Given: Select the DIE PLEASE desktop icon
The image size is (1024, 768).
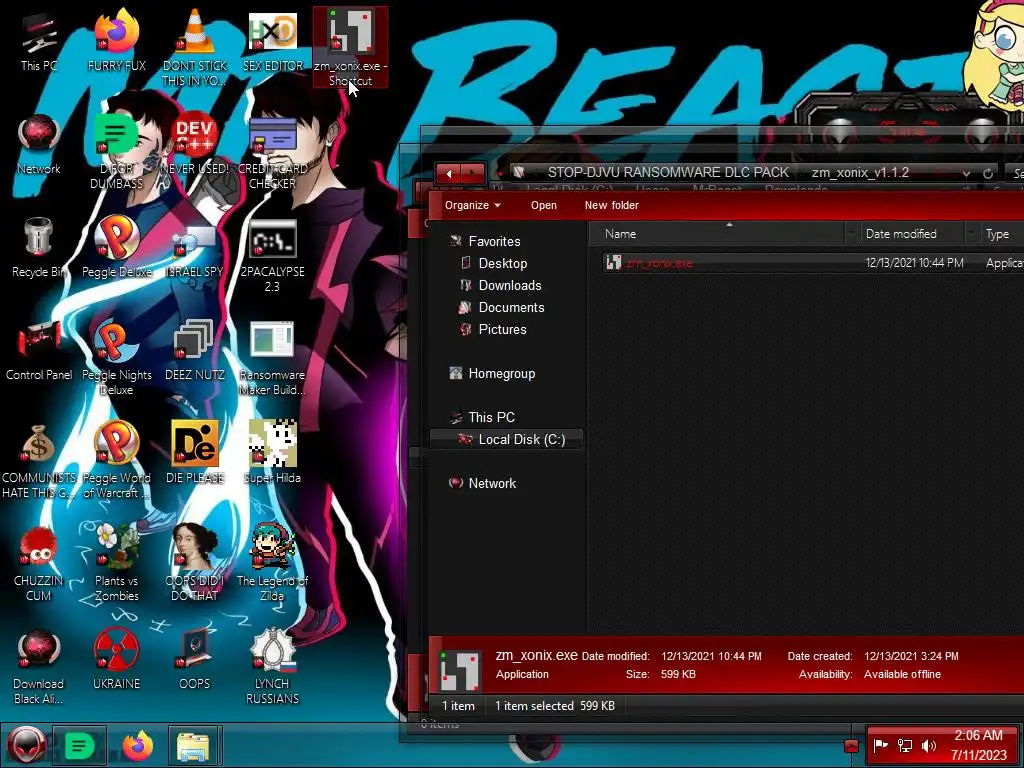Looking at the screenshot, I should [195, 453].
